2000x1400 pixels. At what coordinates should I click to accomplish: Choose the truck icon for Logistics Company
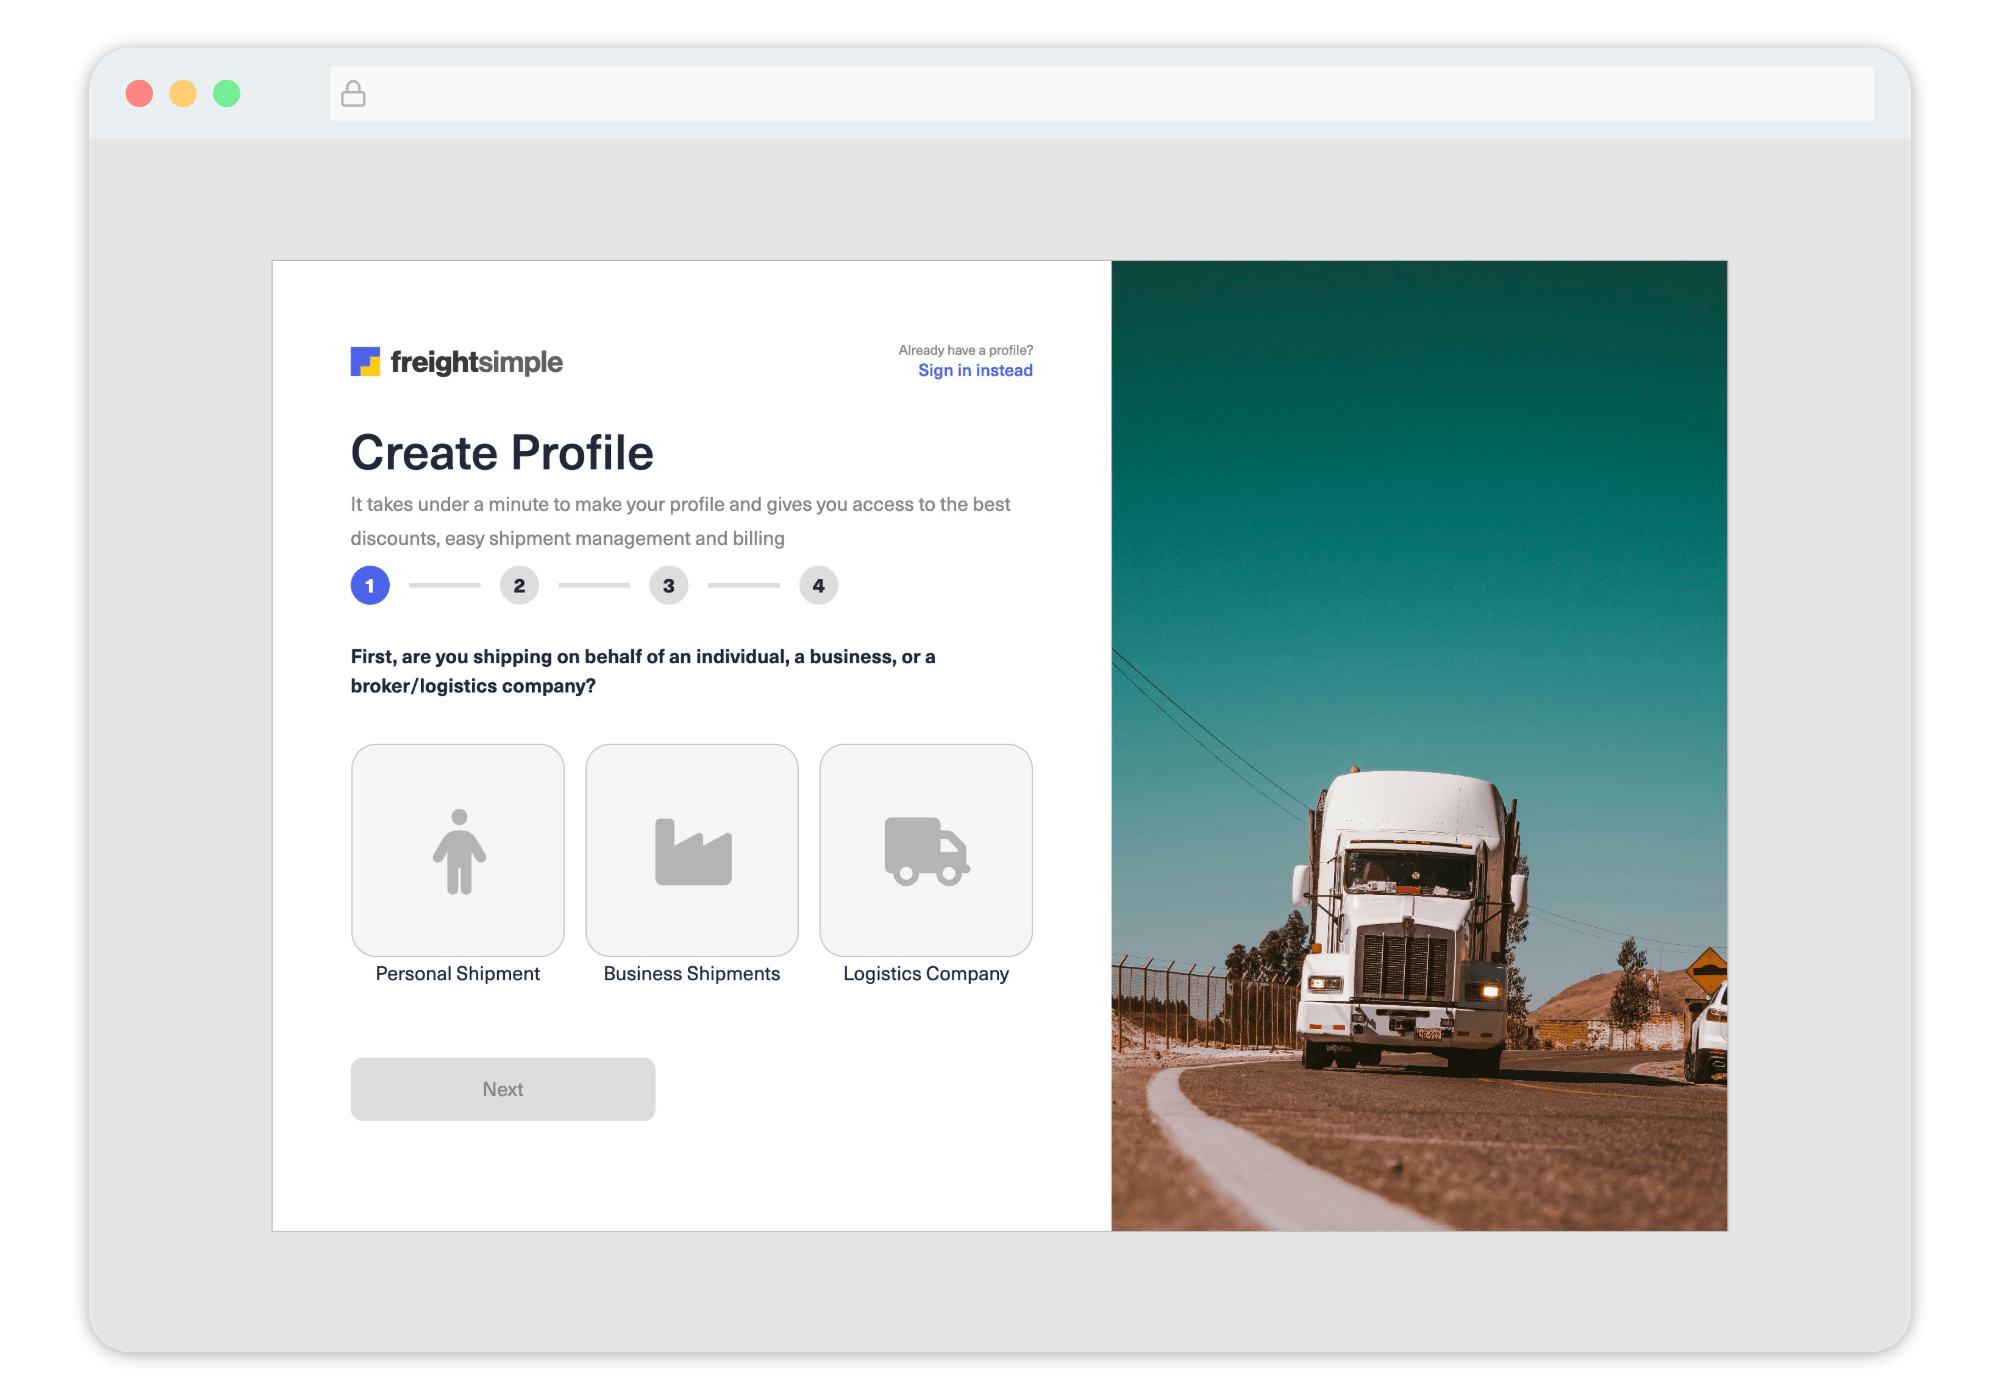pyautogui.click(x=926, y=851)
